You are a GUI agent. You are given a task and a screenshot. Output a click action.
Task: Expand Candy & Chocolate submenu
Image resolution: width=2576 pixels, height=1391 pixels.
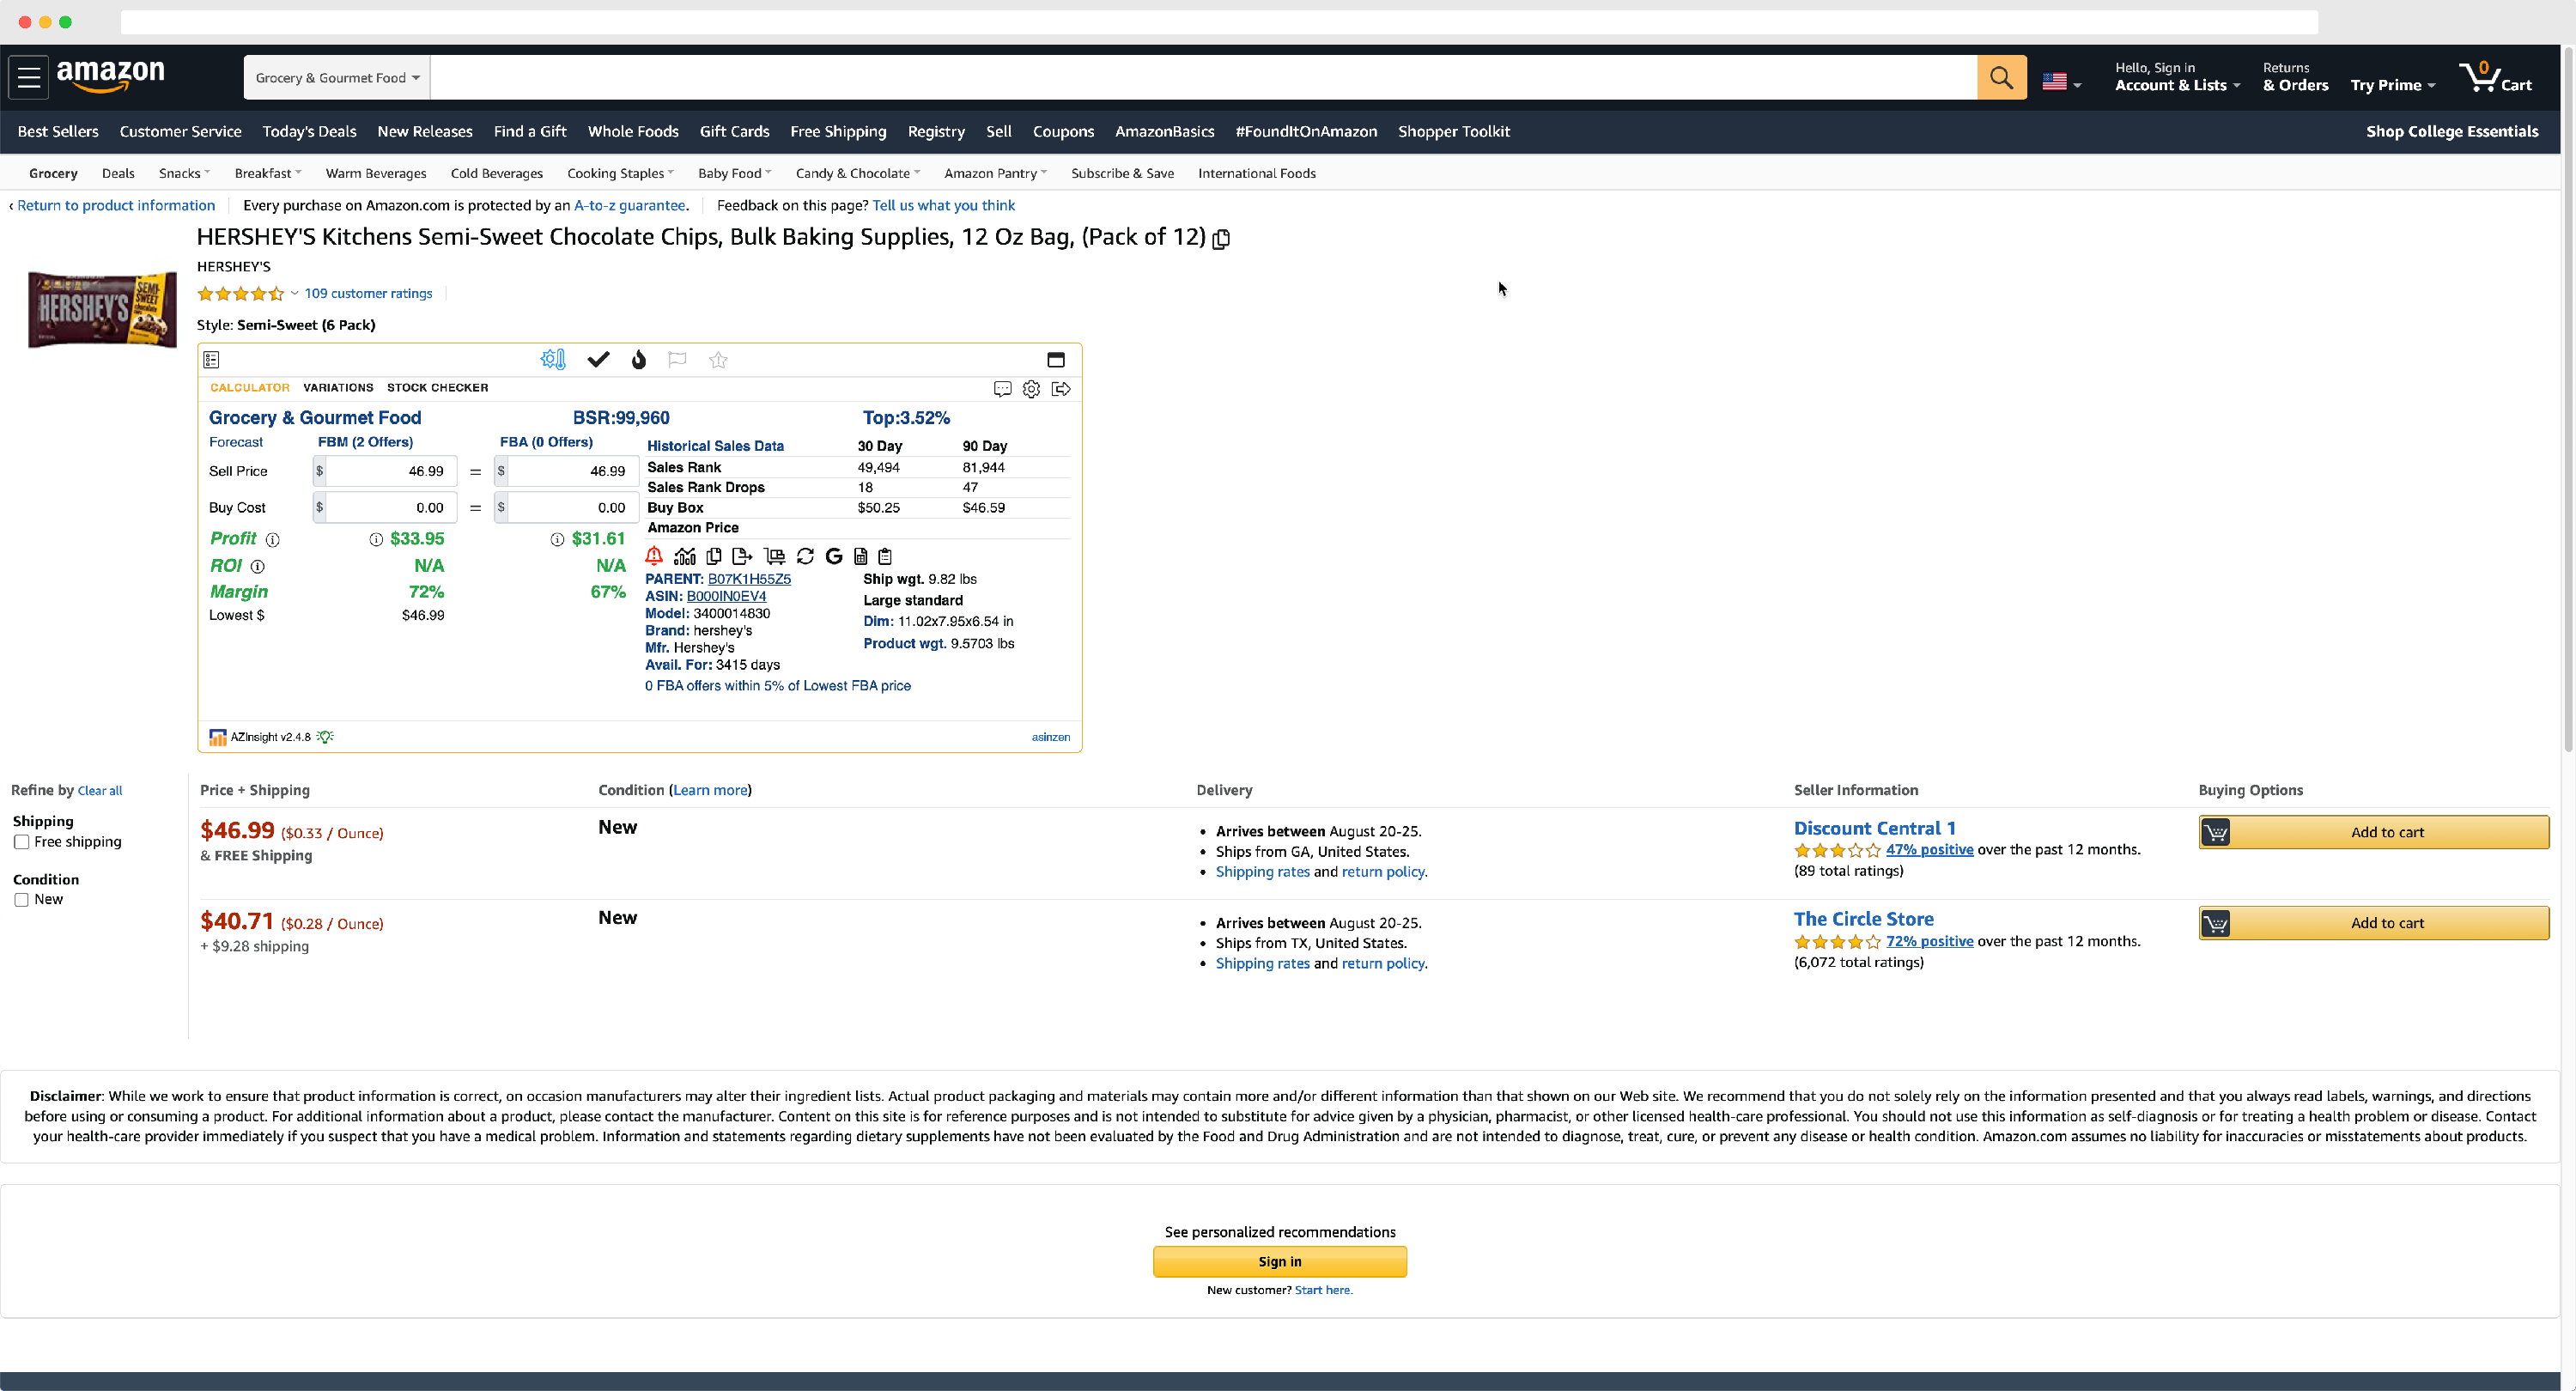pos(857,173)
